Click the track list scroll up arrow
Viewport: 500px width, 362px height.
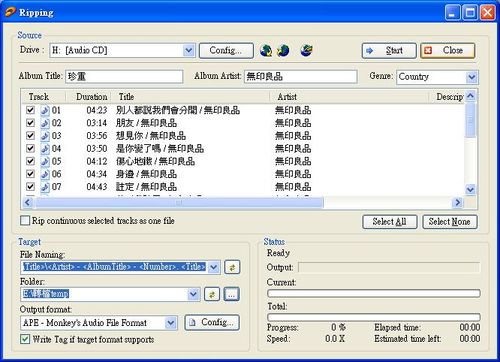click(470, 96)
